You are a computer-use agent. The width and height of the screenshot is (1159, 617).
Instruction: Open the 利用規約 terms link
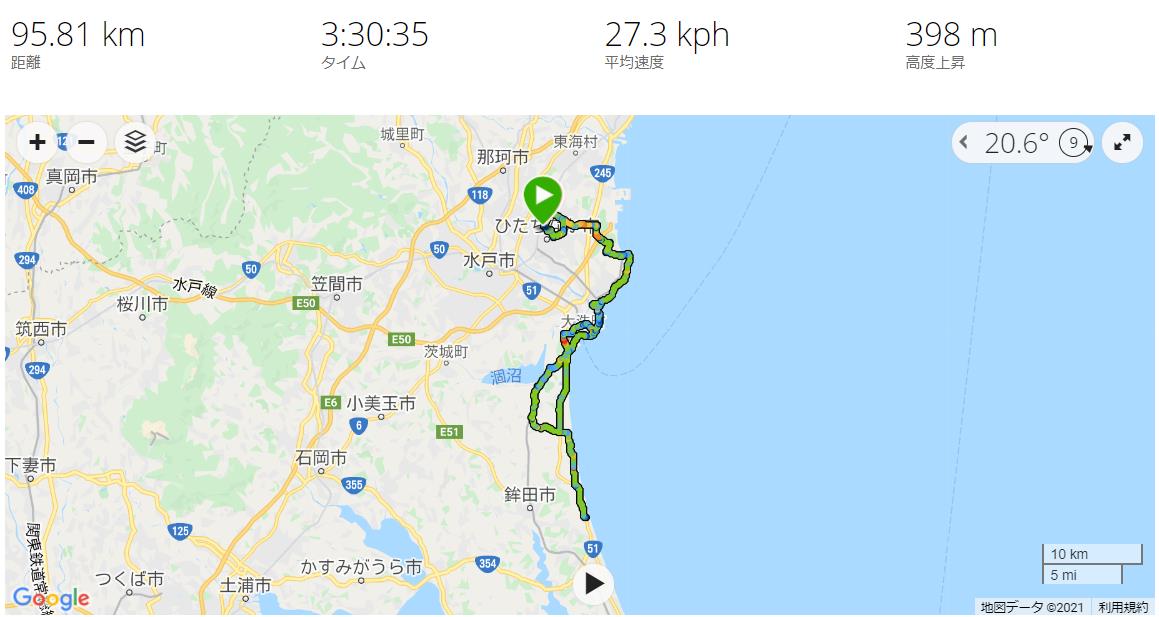click(1123, 607)
